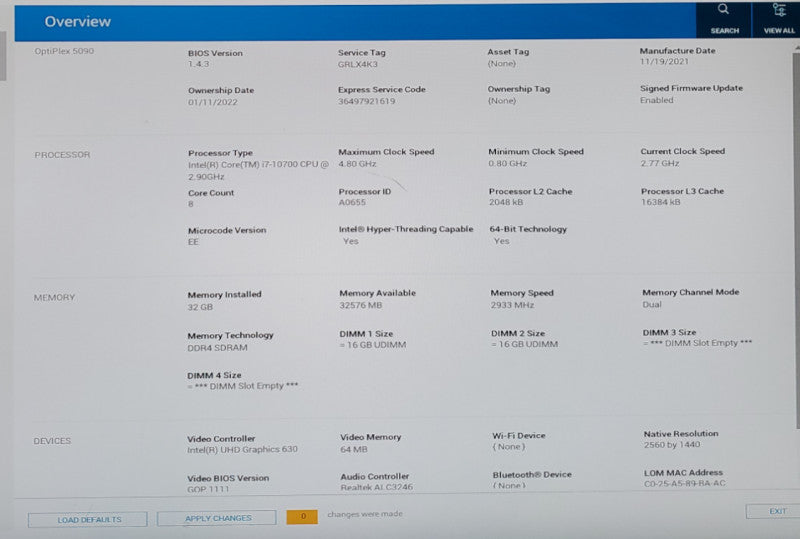Select the OptiPlex 5090 model label
The width and height of the screenshot is (800, 539).
pos(64,51)
